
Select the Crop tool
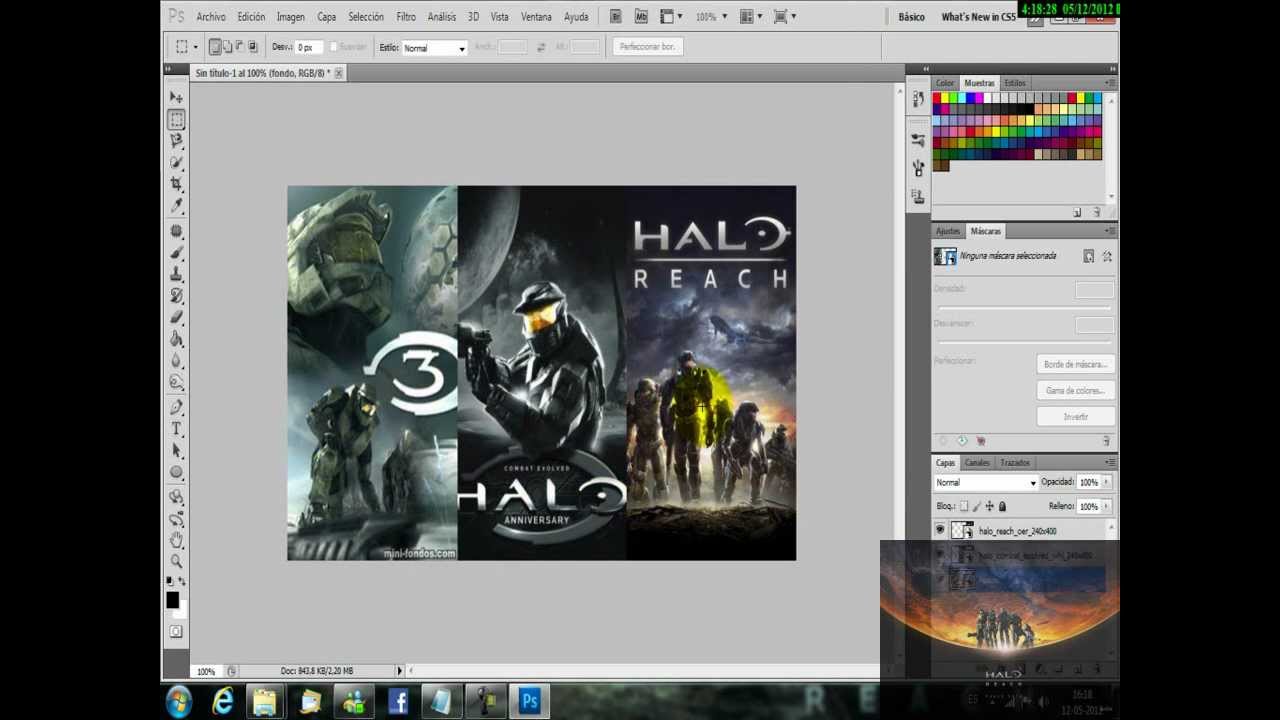pyautogui.click(x=176, y=184)
